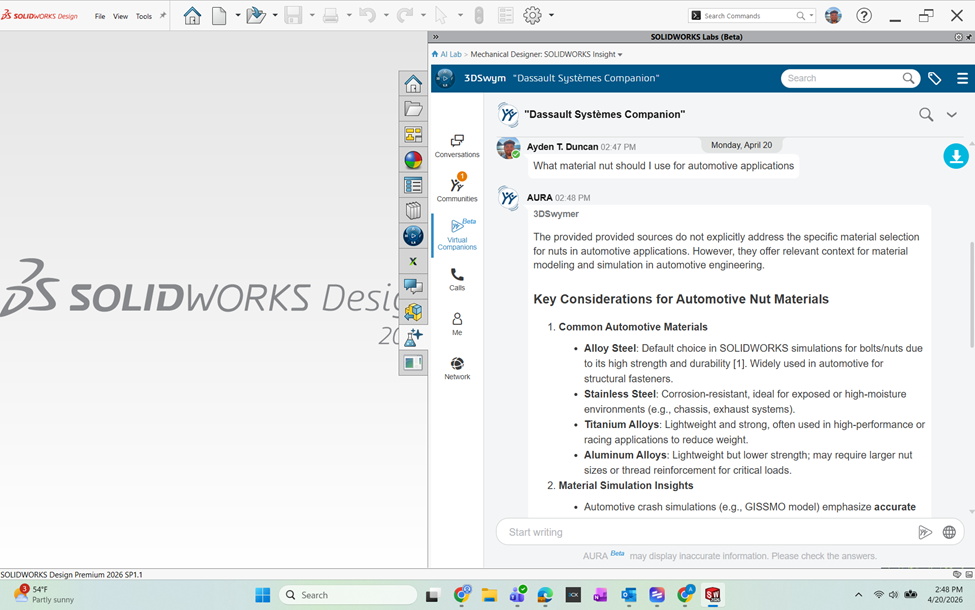This screenshot has height=610, width=975.
Task: Click the blue download arrow button
Action: tap(955, 156)
